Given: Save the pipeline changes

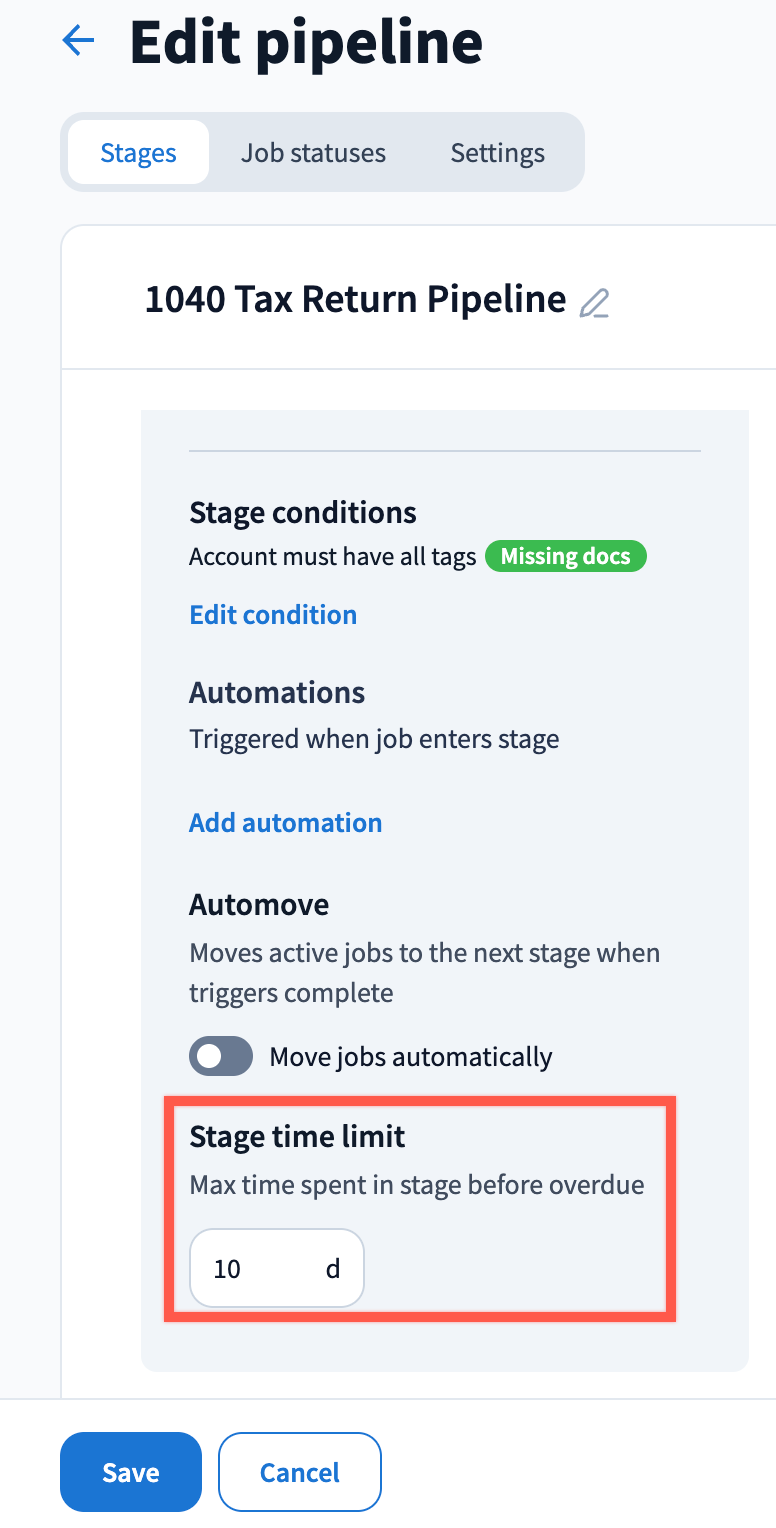Looking at the screenshot, I should 131,1472.
